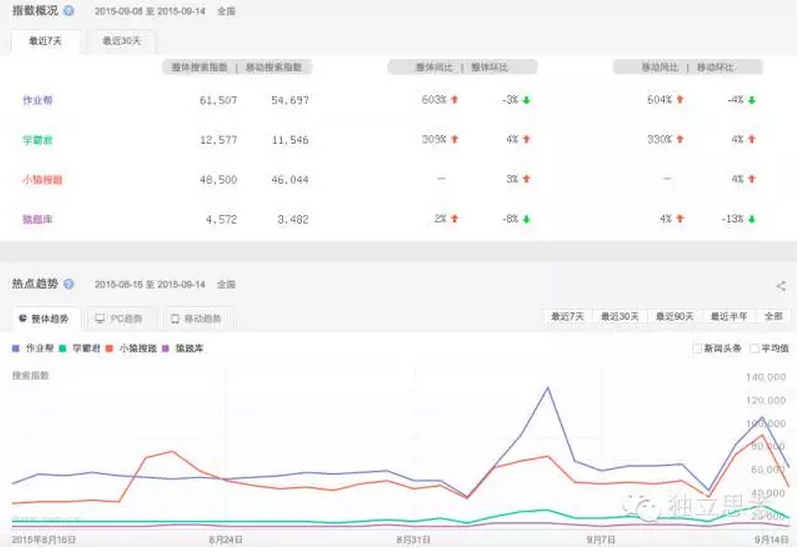Click the 作业帮 peak on the chart
Viewport: 800px width, 556px height.
[x=547, y=388]
